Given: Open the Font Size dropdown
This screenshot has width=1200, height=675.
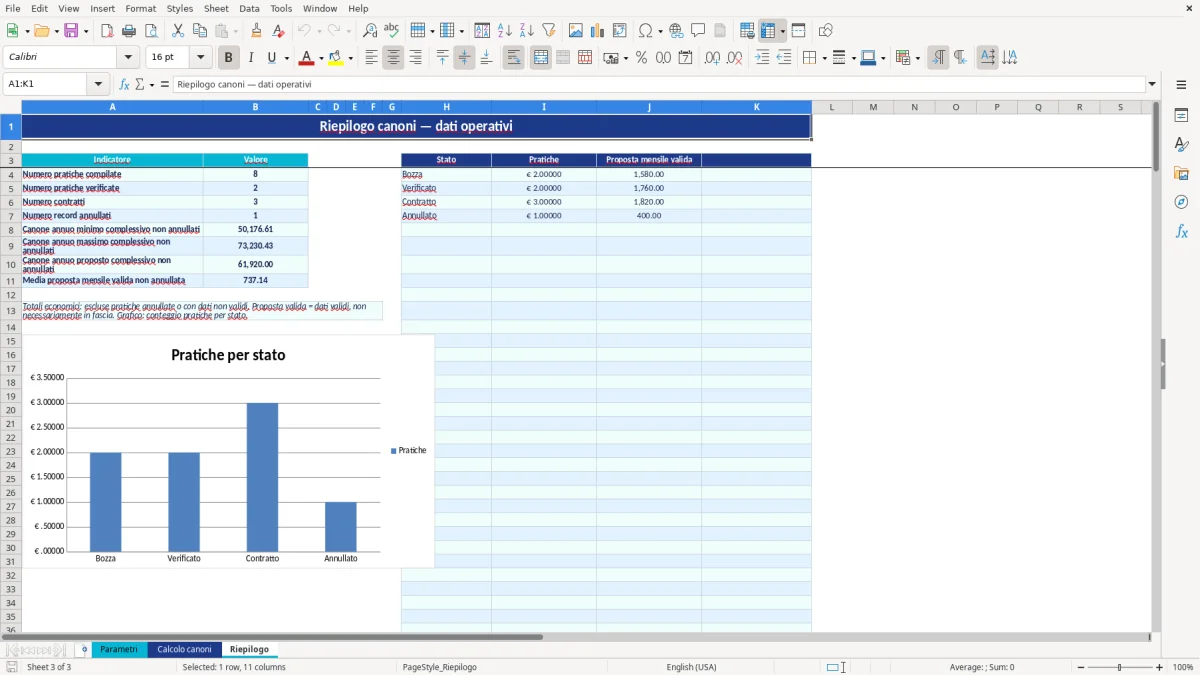Looking at the screenshot, I should click(200, 58).
